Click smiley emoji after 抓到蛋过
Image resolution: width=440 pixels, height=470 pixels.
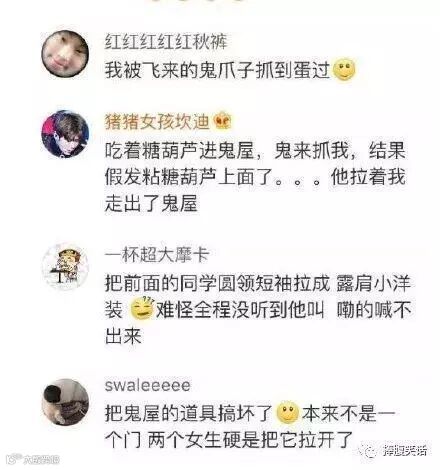[x=344, y=70]
